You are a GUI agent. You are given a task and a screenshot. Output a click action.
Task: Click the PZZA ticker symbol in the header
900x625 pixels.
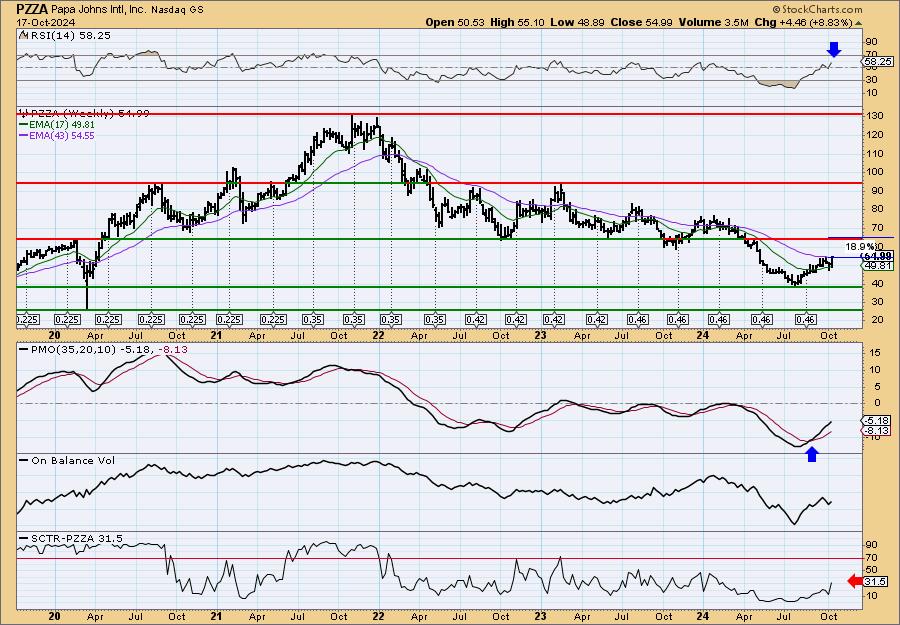[x=30, y=9]
